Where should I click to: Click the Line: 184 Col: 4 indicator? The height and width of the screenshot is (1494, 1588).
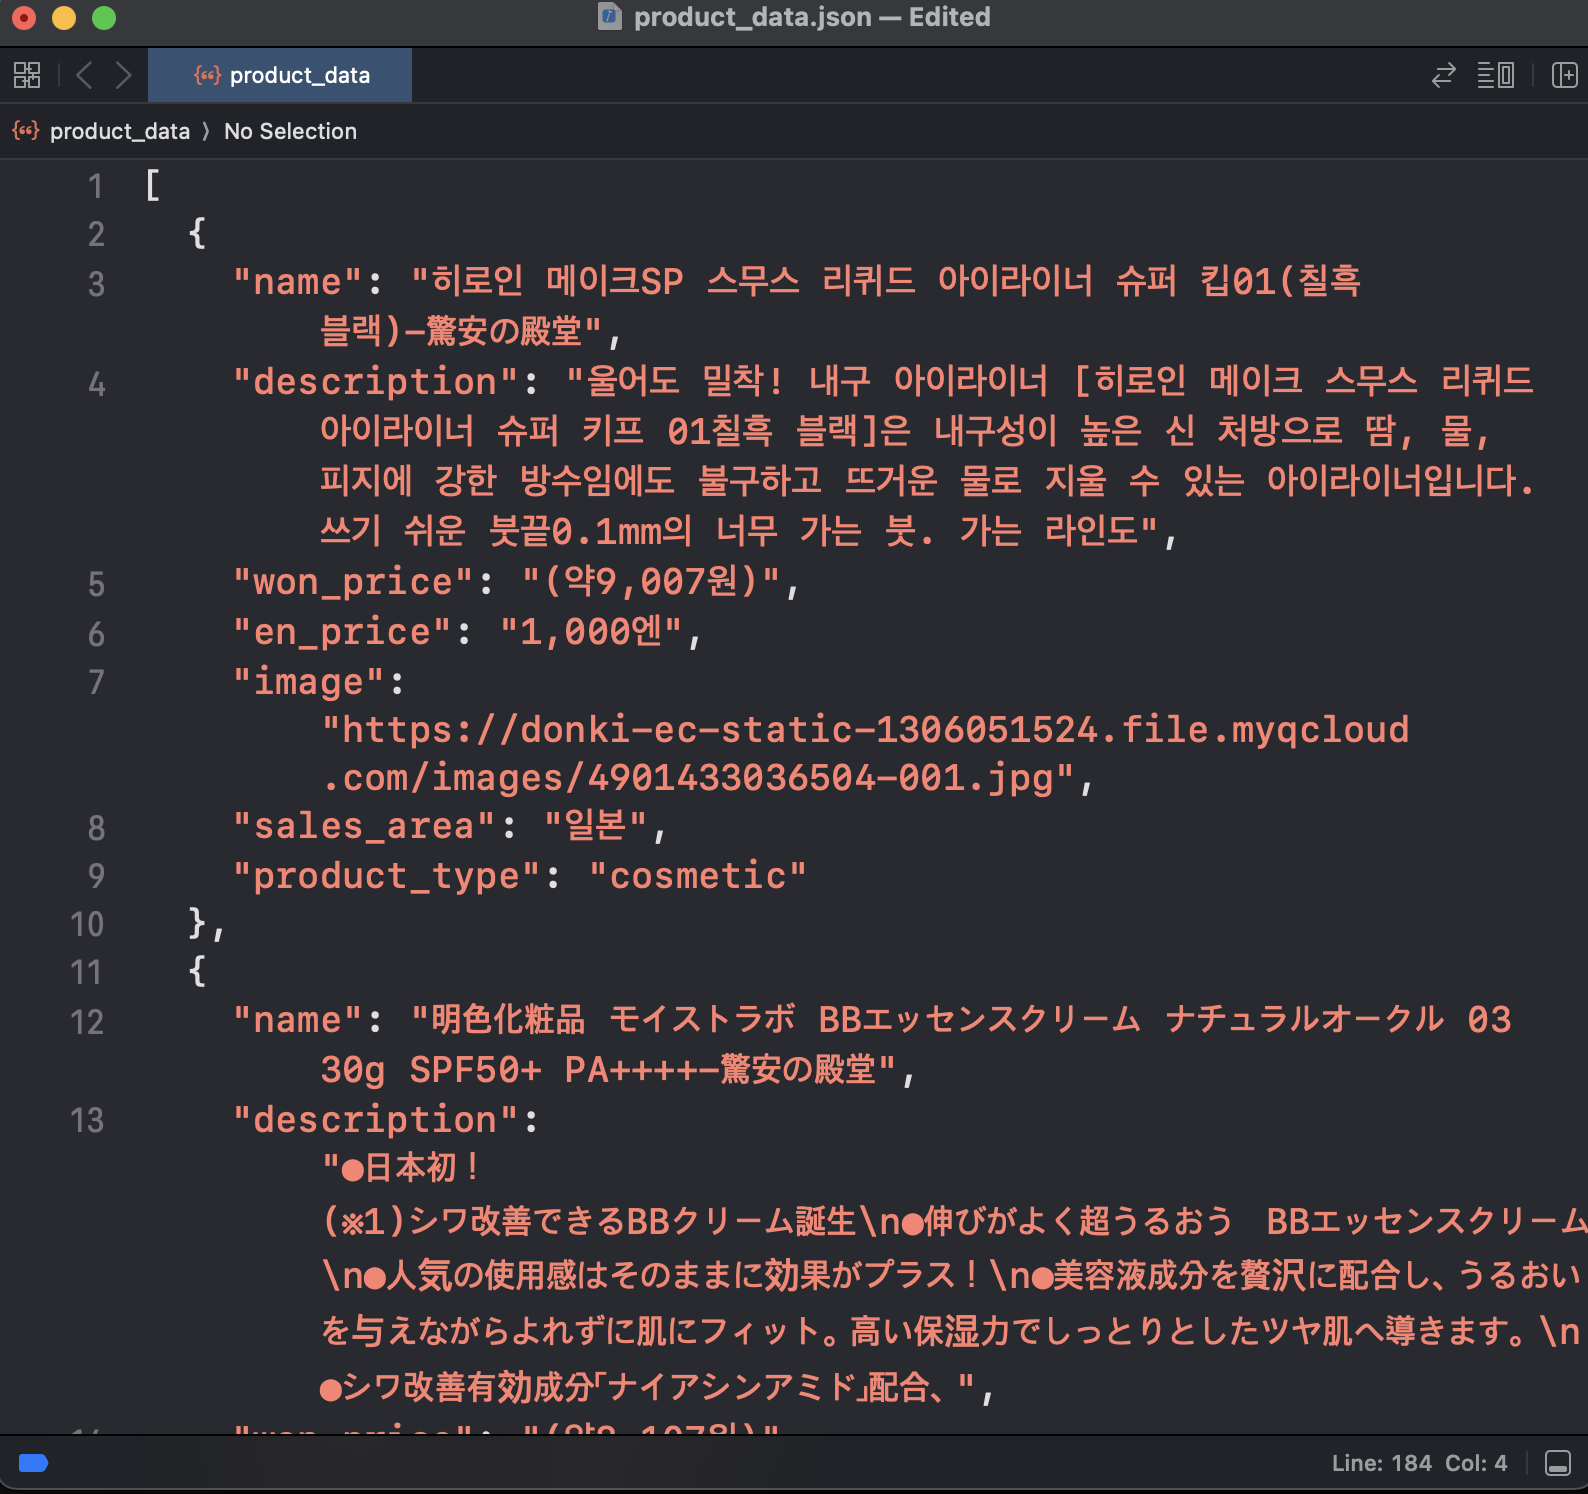1419,1463
